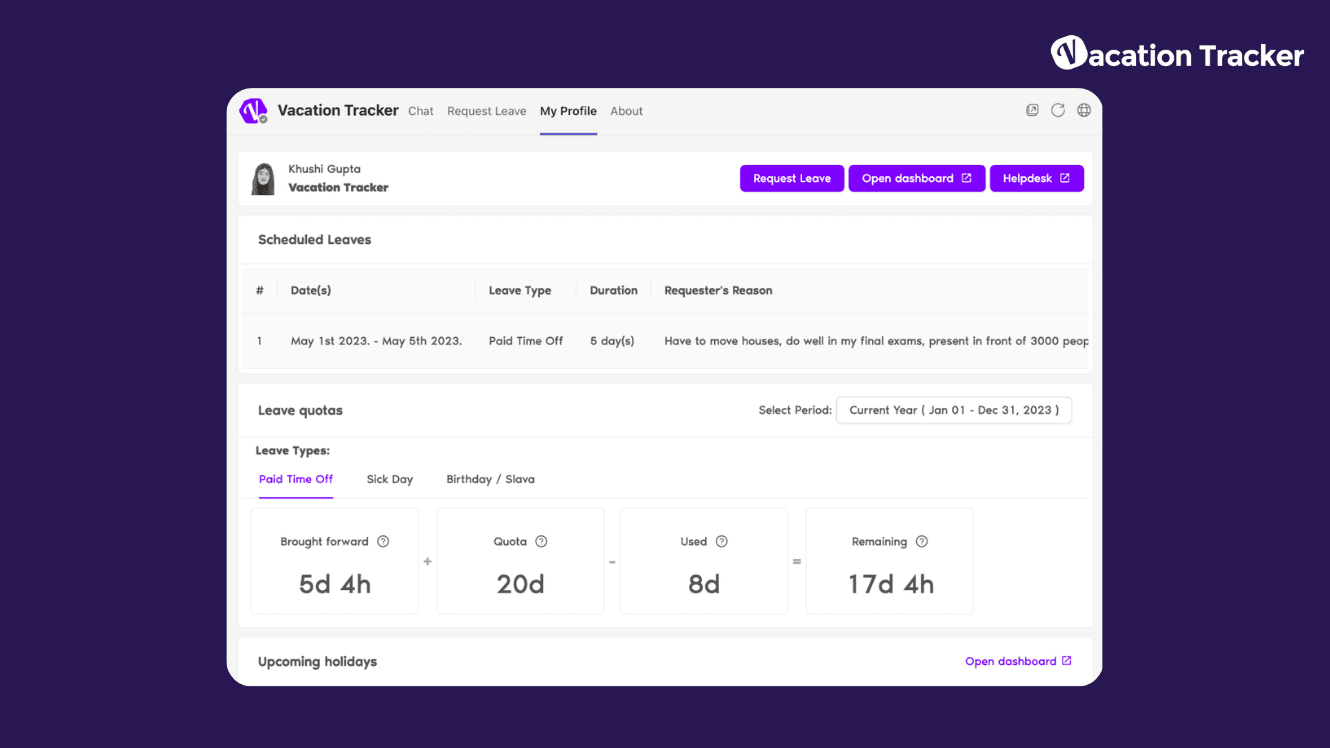Click help icon next to Remaining

[922, 542]
